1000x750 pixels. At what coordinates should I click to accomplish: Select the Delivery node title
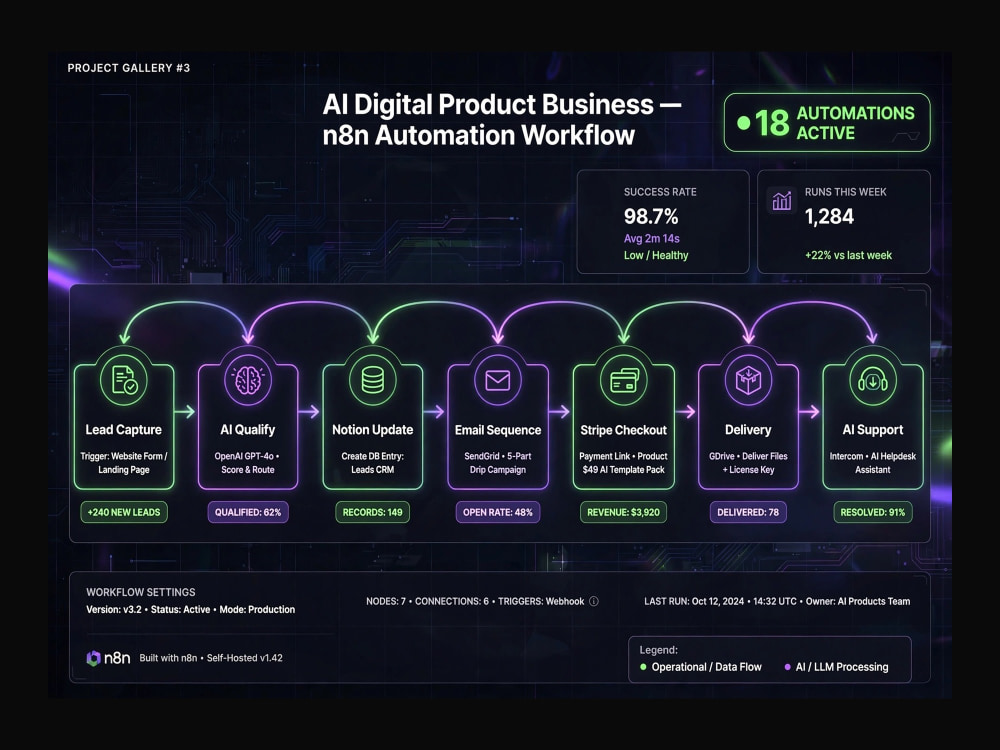(x=748, y=430)
